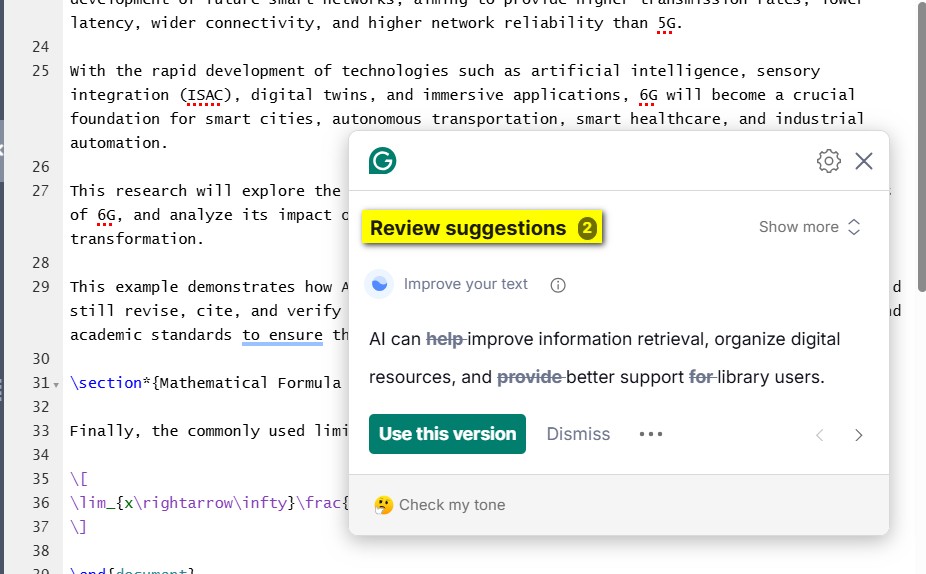Click line number 36 in gutter
Image resolution: width=926 pixels, height=574 pixels.
(41, 503)
